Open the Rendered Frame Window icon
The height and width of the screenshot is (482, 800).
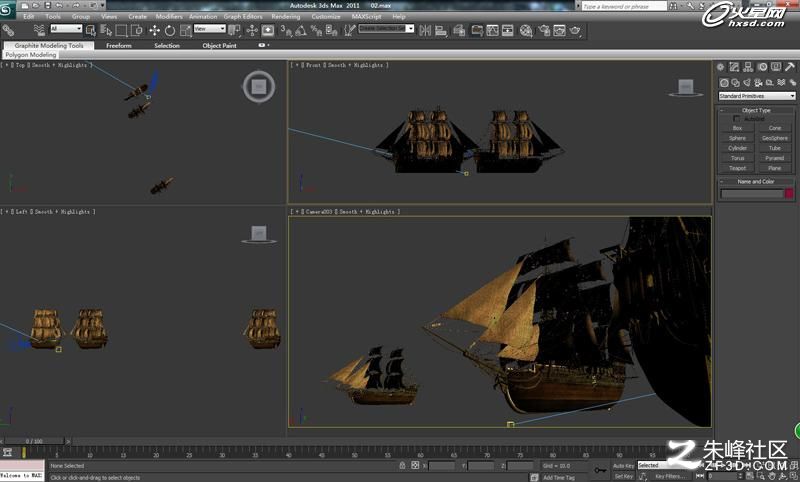coord(559,31)
